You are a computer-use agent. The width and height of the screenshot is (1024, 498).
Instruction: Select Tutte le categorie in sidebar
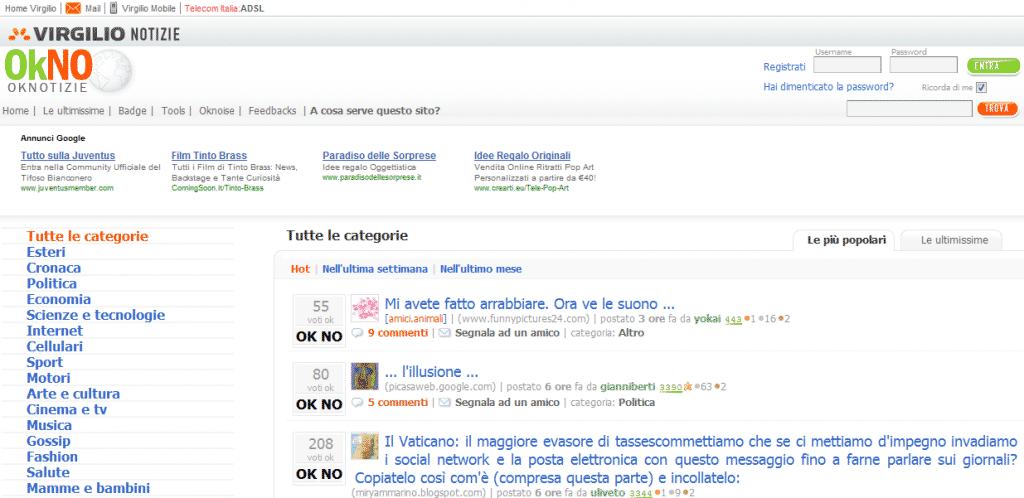pyautogui.click(x=88, y=236)
